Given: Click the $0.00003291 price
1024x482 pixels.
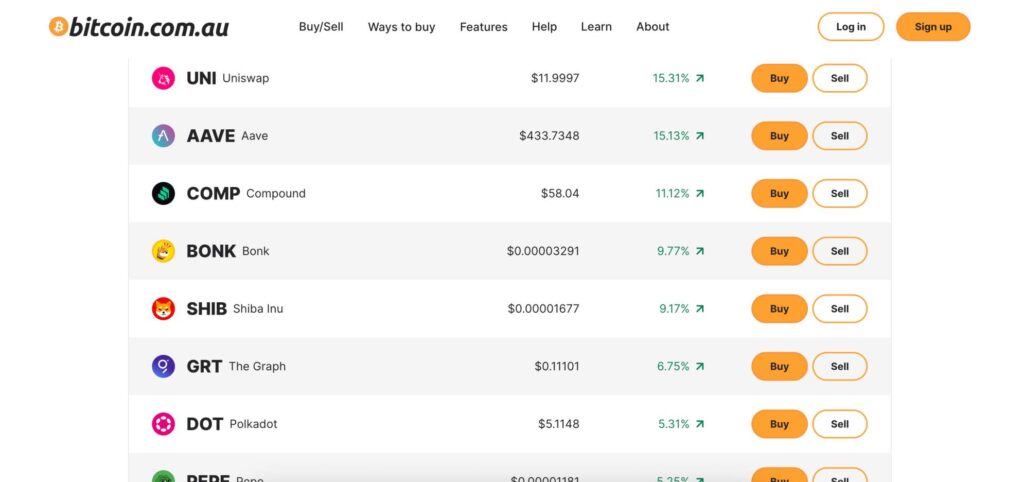Looking at the screenshot, I should point(543,251).
